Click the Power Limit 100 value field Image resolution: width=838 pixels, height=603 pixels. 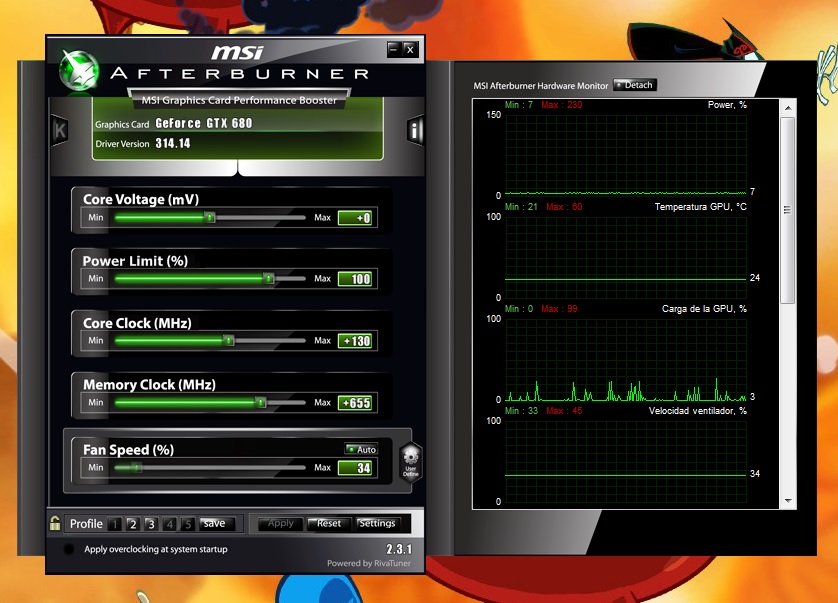pos(355,279)
